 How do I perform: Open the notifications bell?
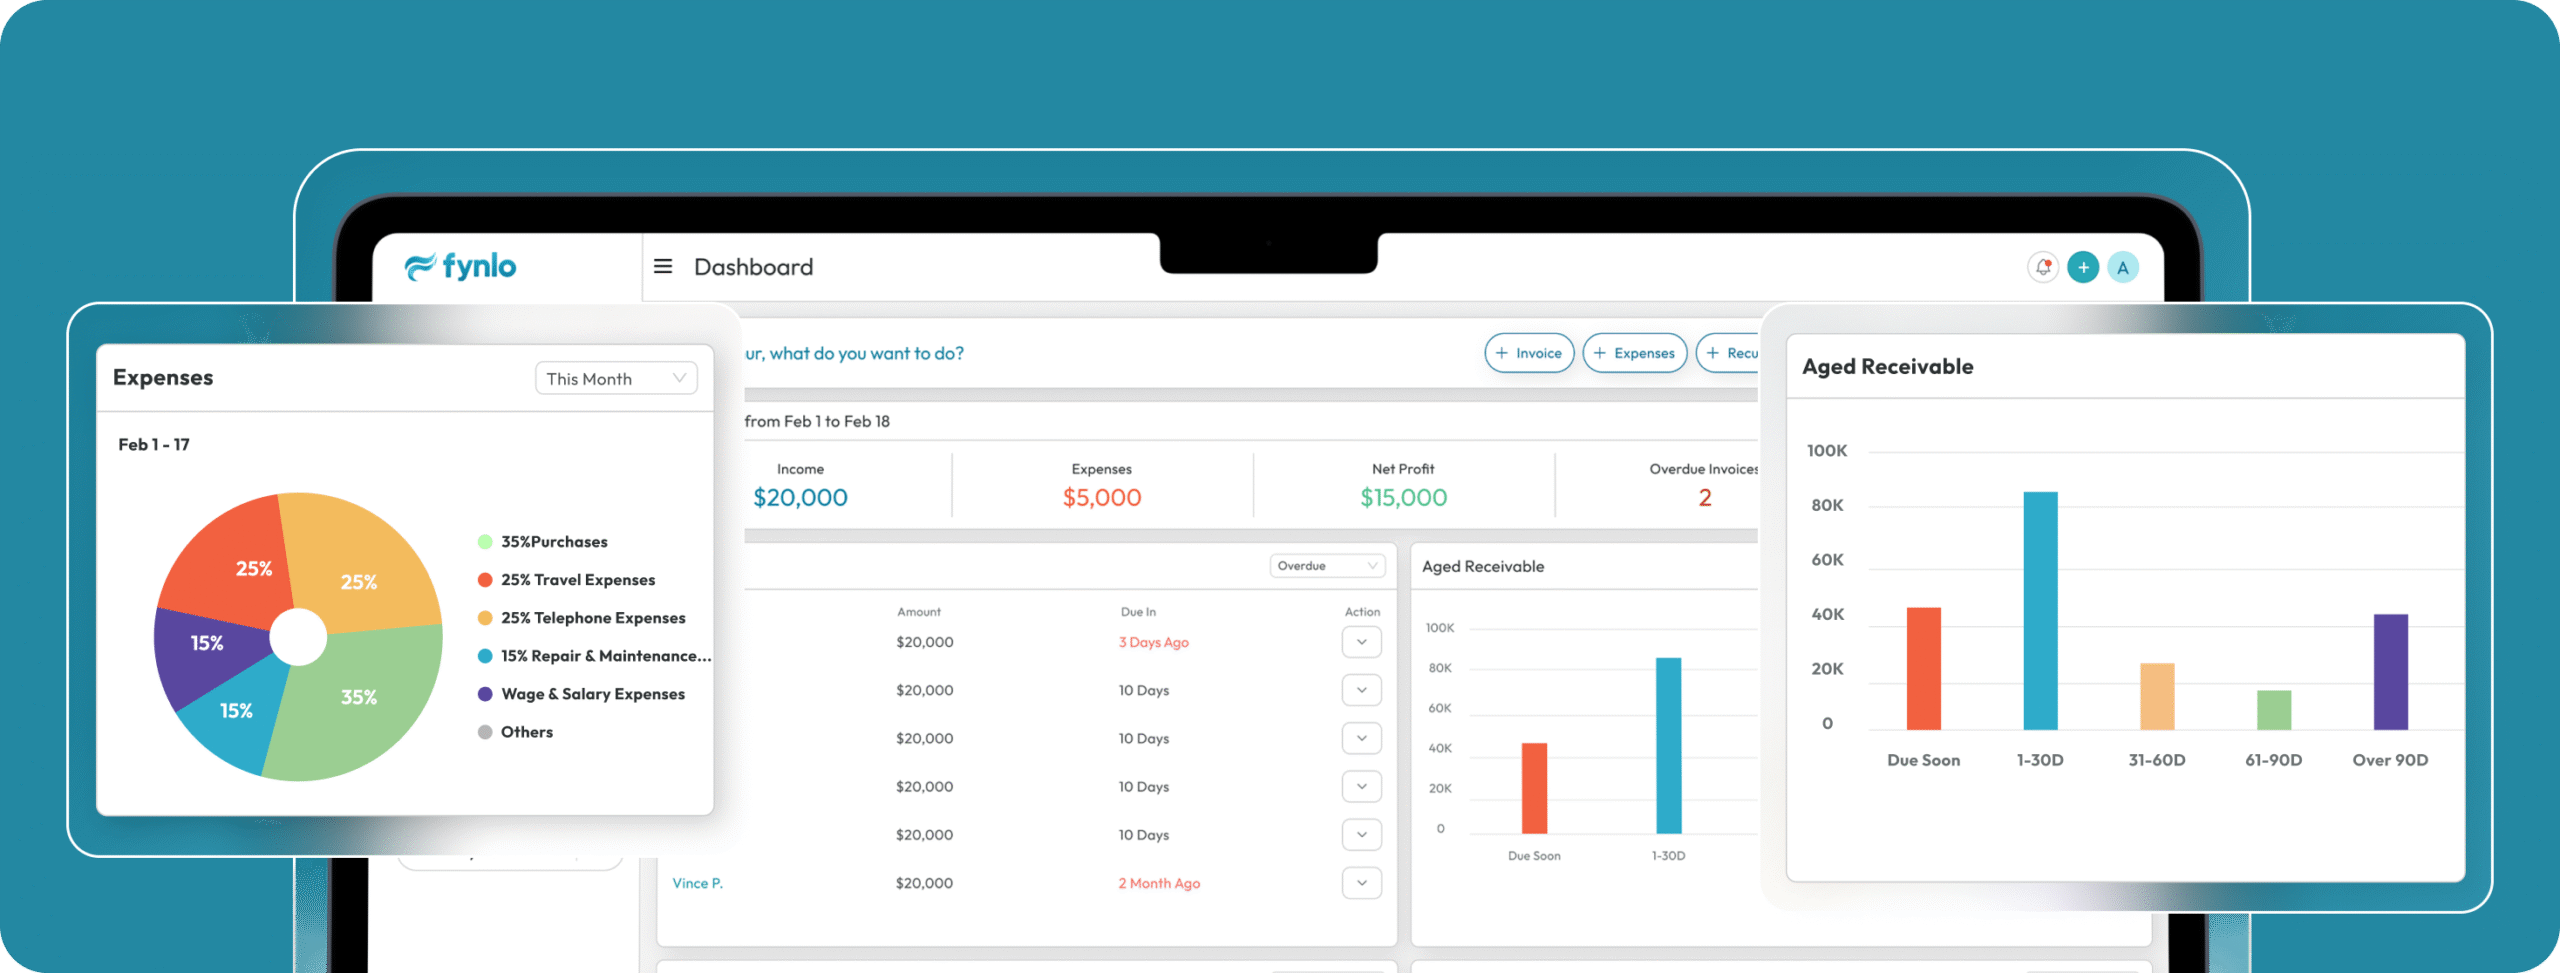coord(2043,267)
